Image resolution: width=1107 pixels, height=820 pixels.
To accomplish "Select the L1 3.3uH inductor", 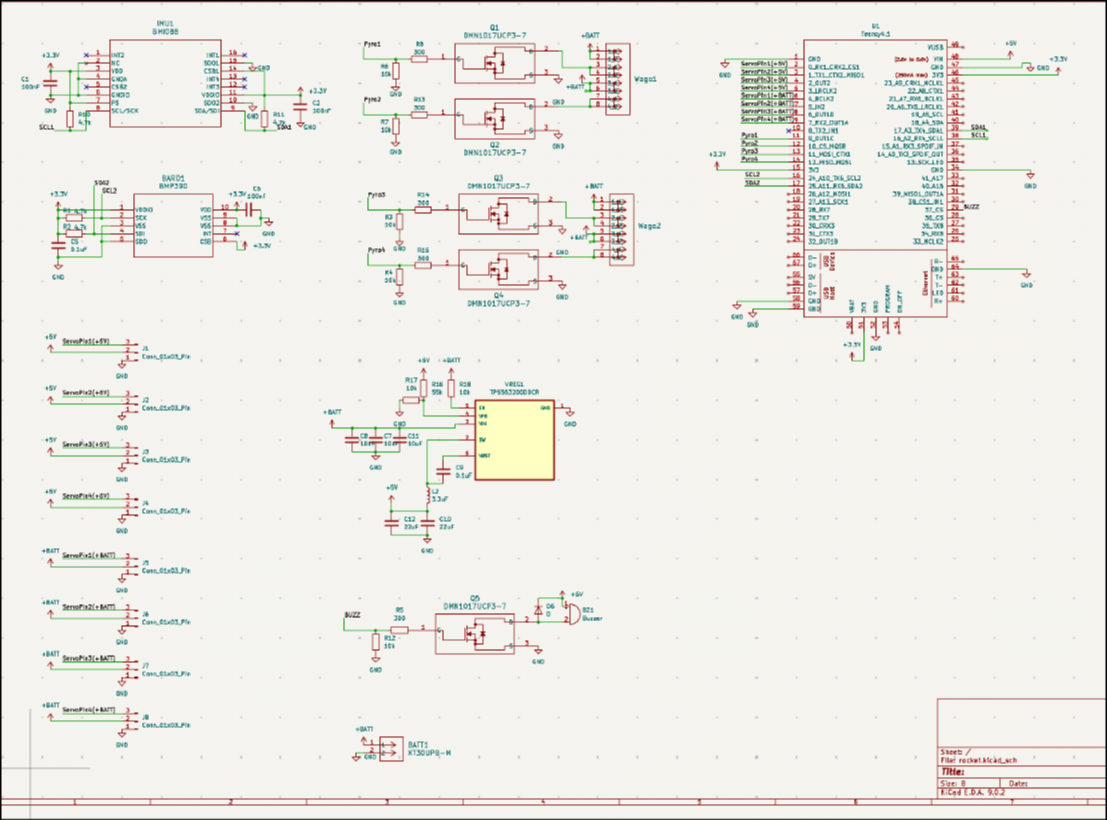I will (x=427, y=494).
